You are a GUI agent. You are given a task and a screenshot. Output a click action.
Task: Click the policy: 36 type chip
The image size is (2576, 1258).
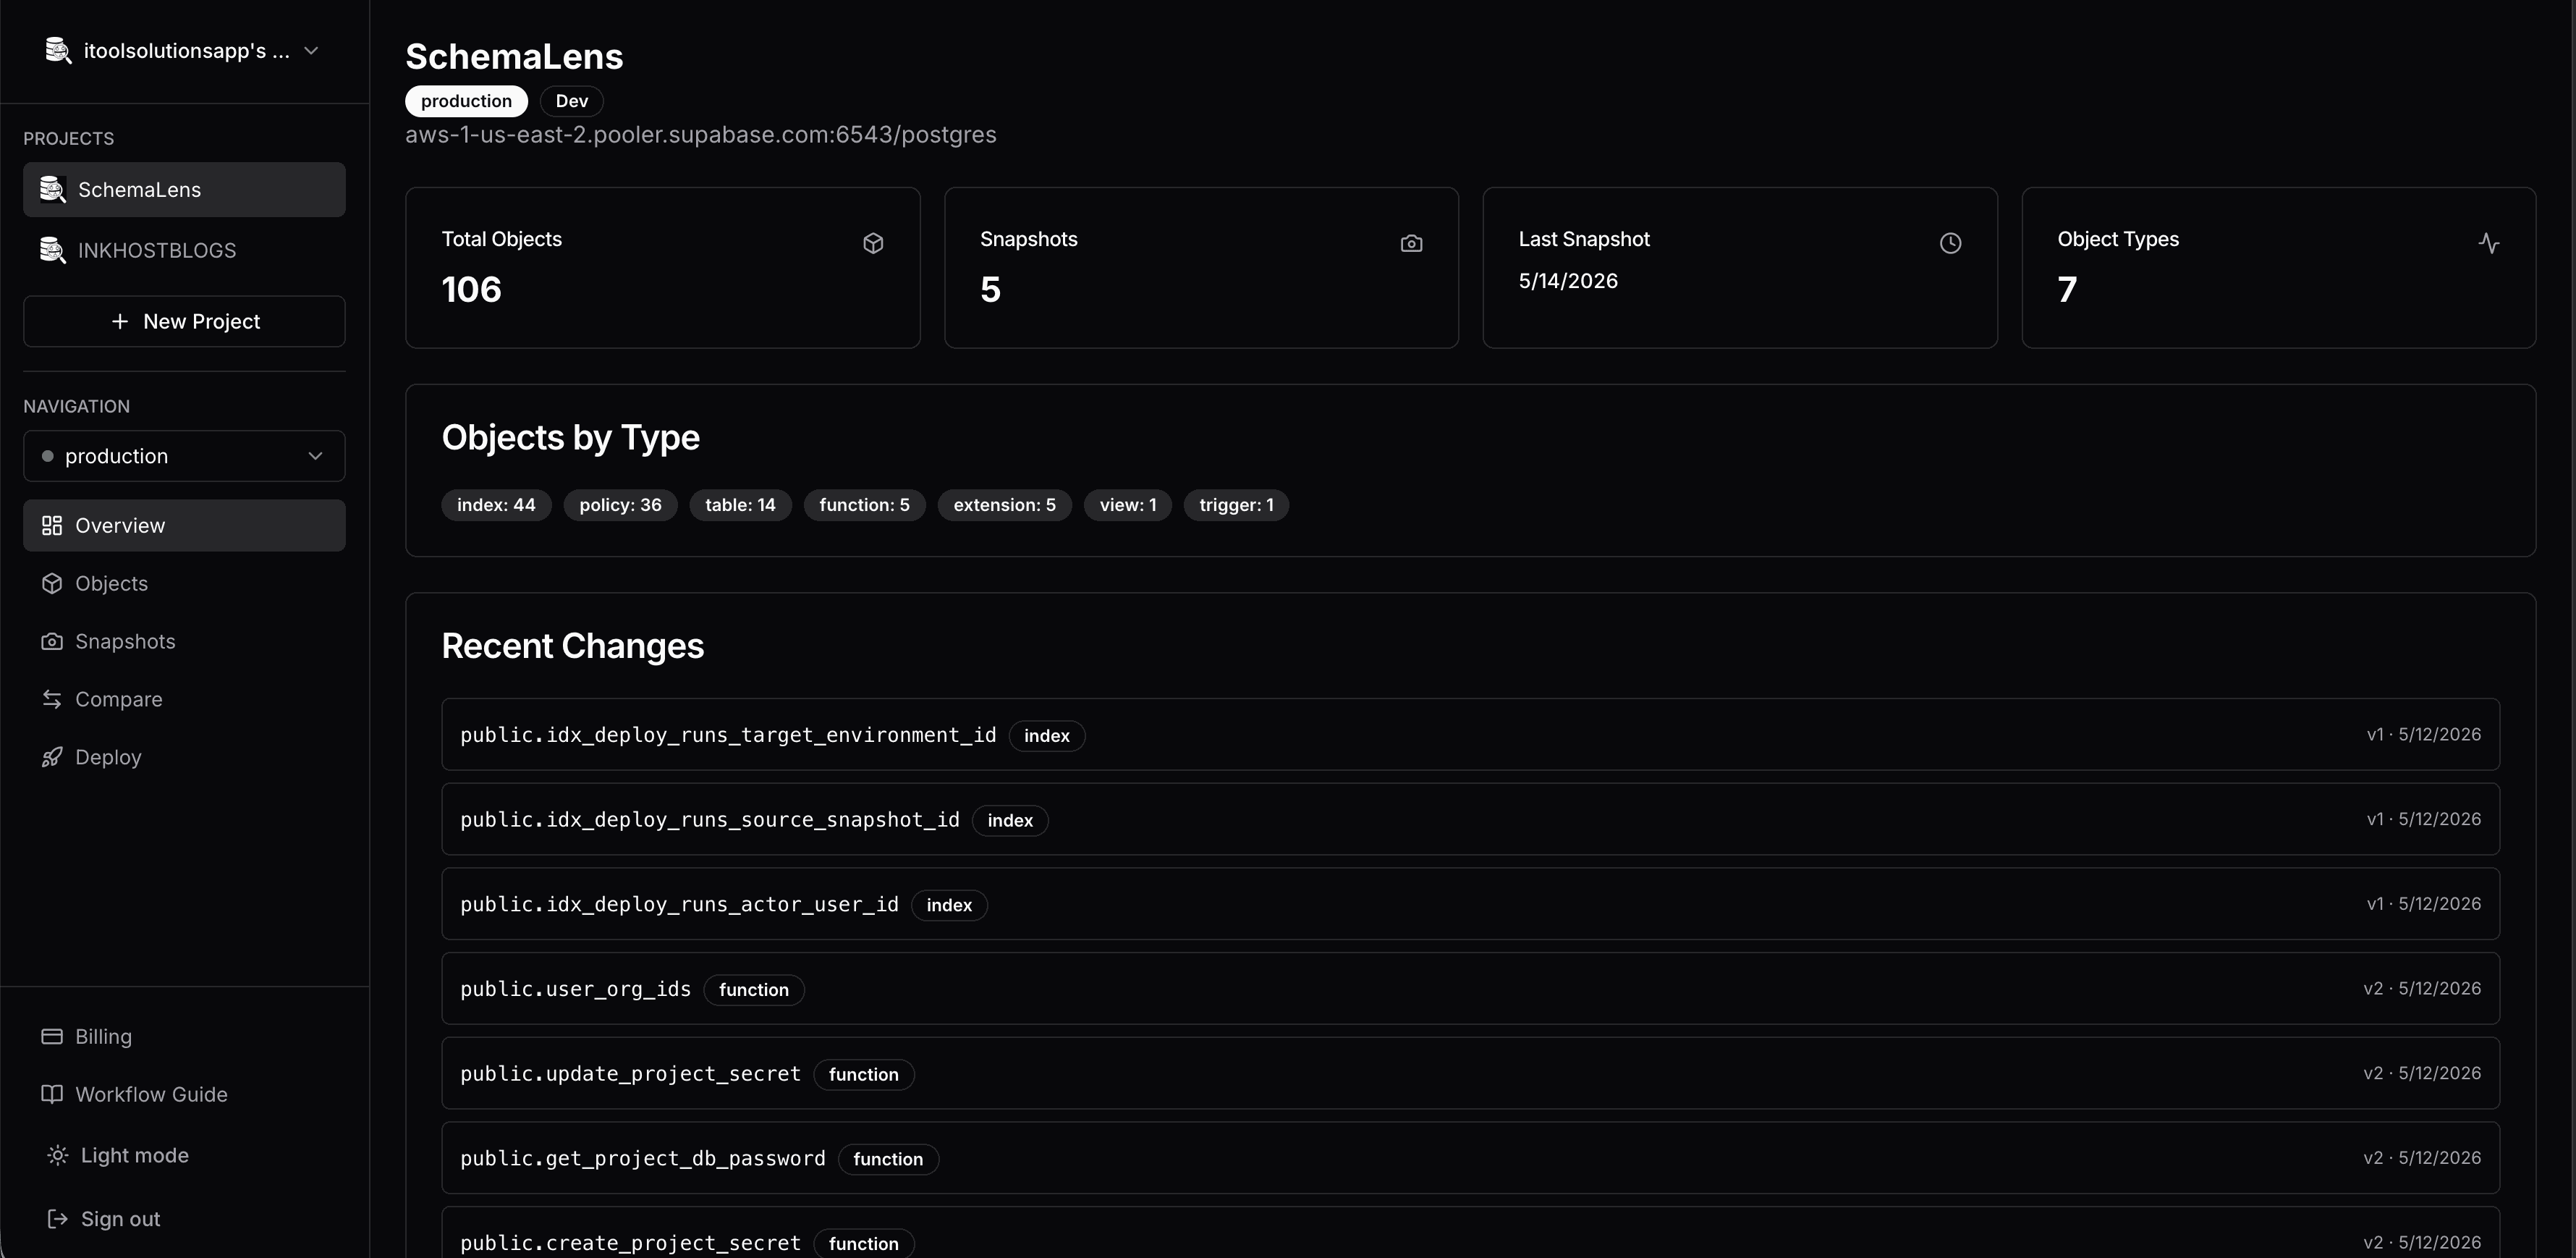(x=620, y=505)
